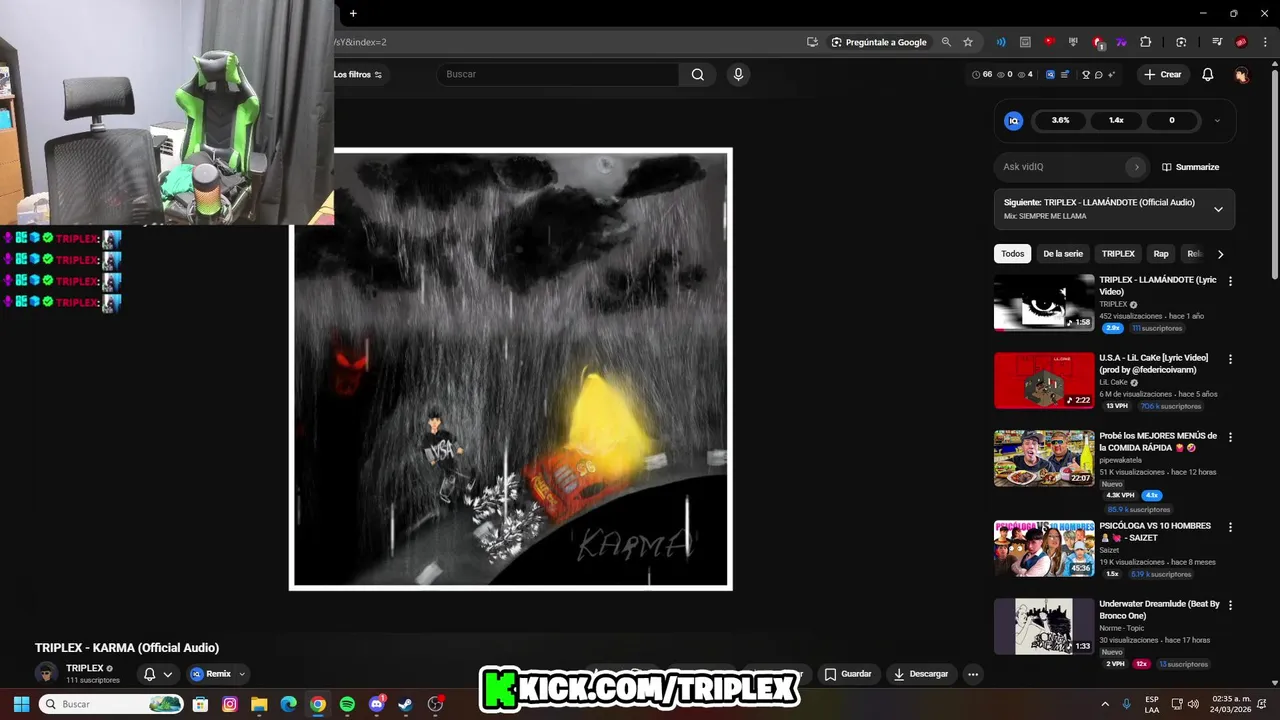Open the U.S.A - LiL CaKe thumbnail

point(1044,381)
